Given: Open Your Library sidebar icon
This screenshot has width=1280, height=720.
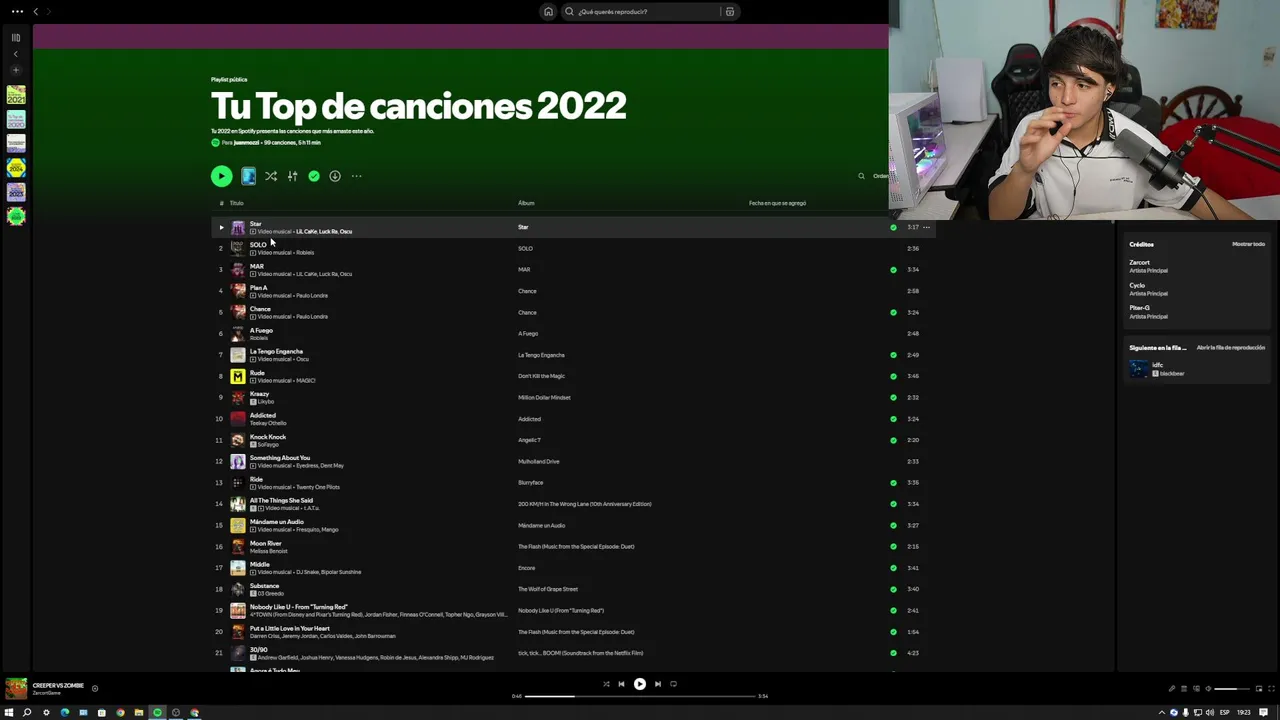Looking at the screenshot, I should [16, 37].
